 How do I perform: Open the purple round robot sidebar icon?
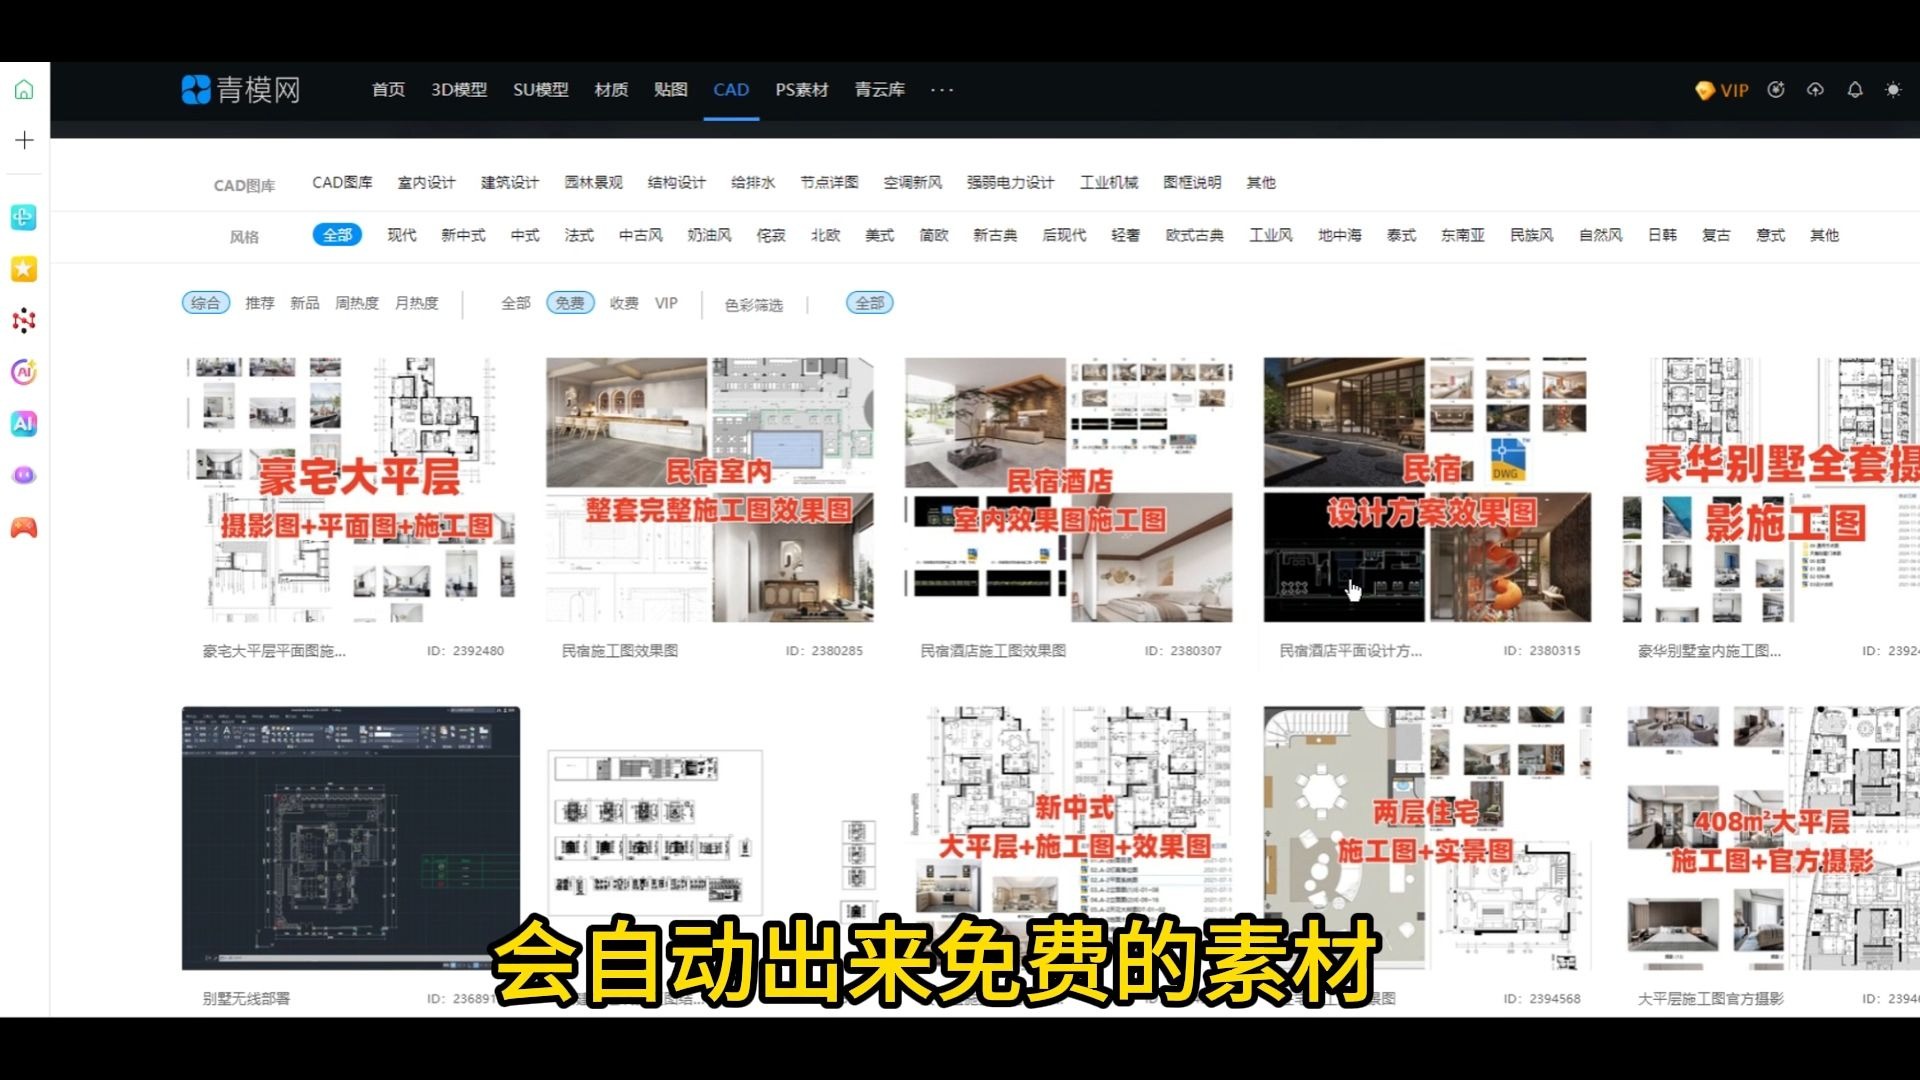24,475
